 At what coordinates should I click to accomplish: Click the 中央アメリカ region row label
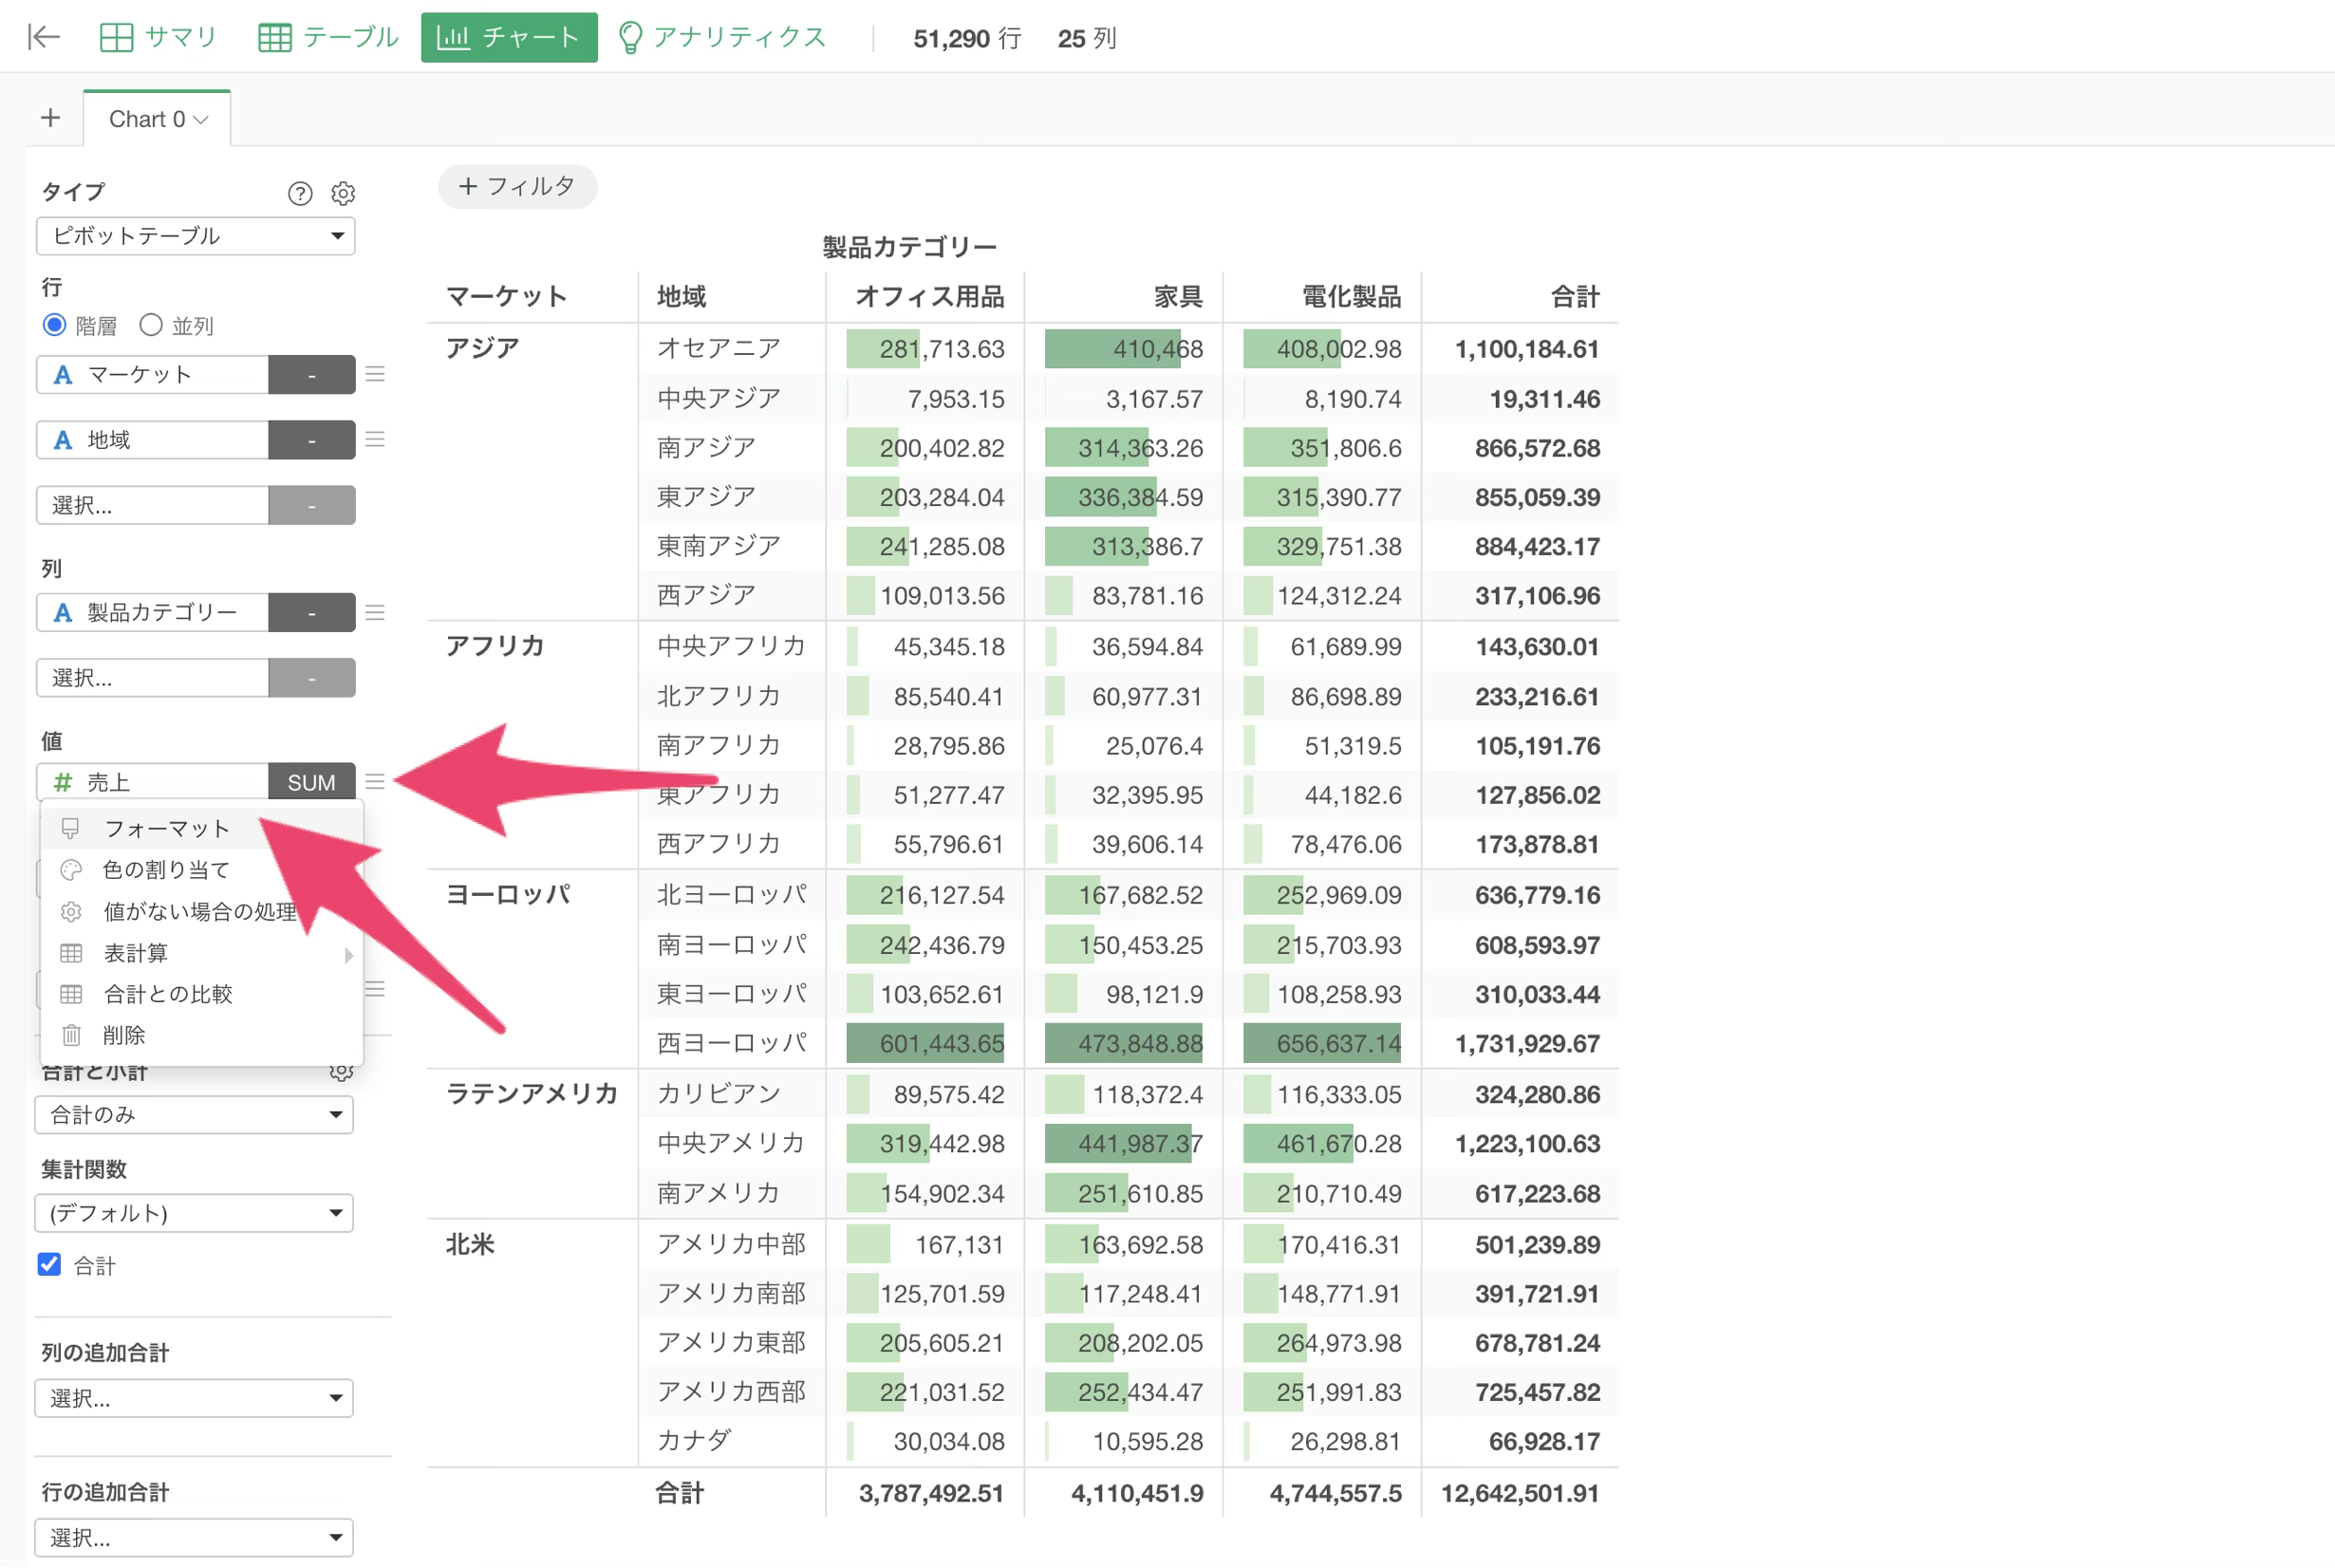[731, 1143]
